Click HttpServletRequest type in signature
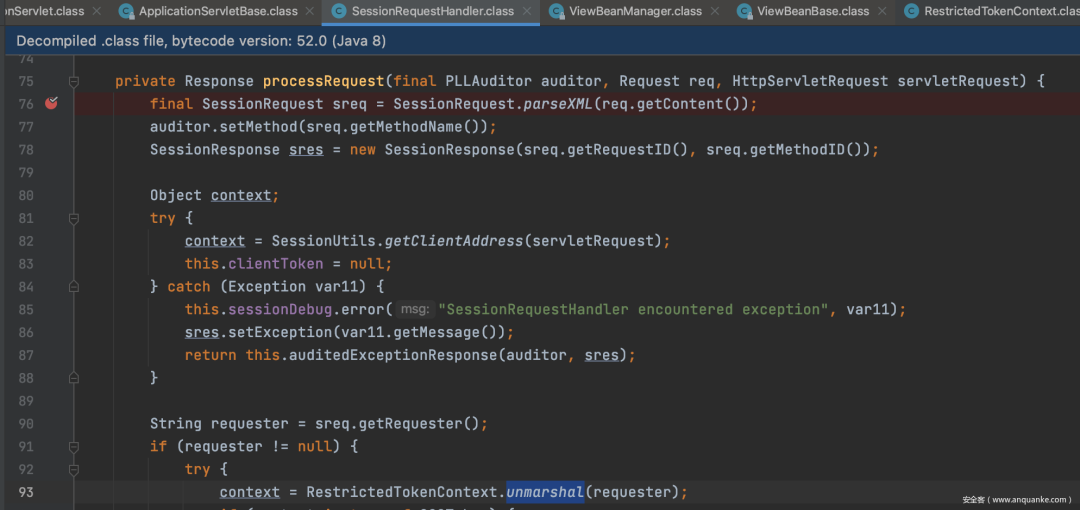Image resolution: width=1080 pixels, height=510 pixels. coord(810,81)
